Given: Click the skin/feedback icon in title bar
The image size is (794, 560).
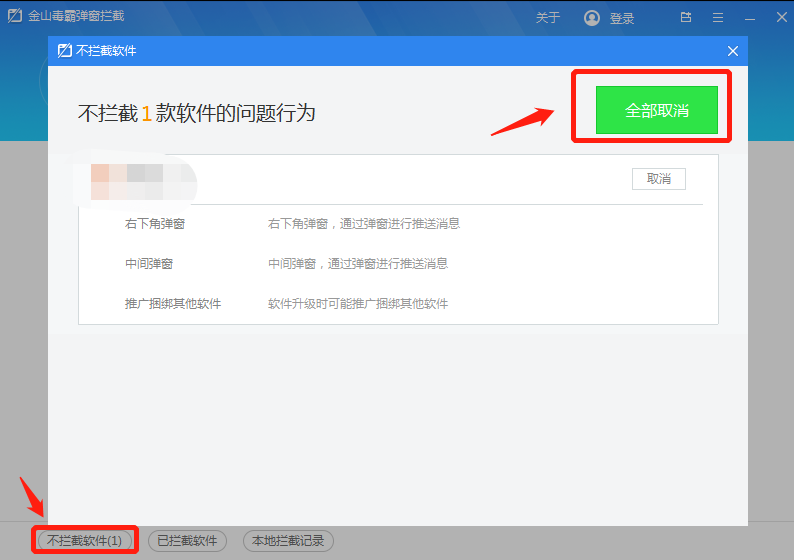Looking at the screenshot, I should pyautogui.click(x=686, y=18).
